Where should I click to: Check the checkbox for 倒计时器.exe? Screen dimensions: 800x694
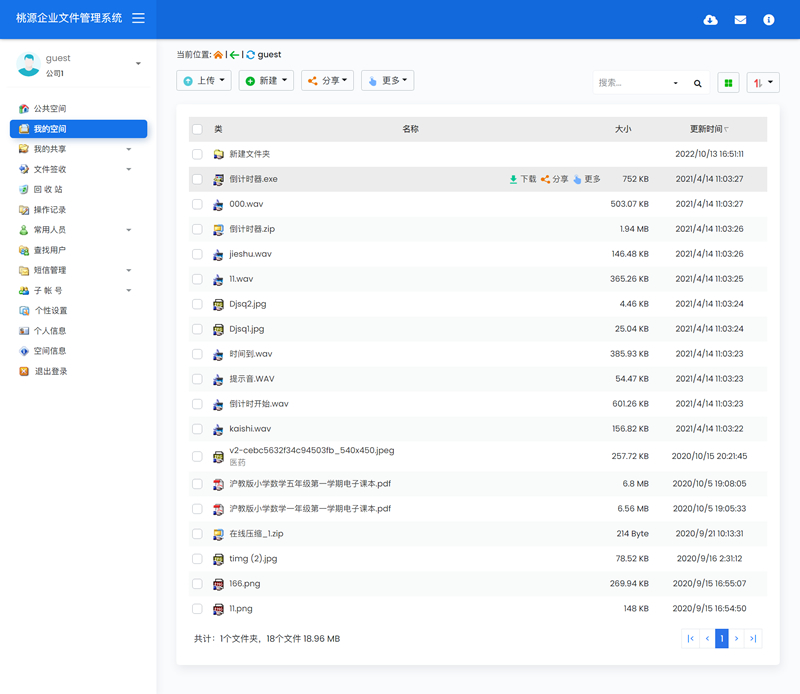(197, 178)
